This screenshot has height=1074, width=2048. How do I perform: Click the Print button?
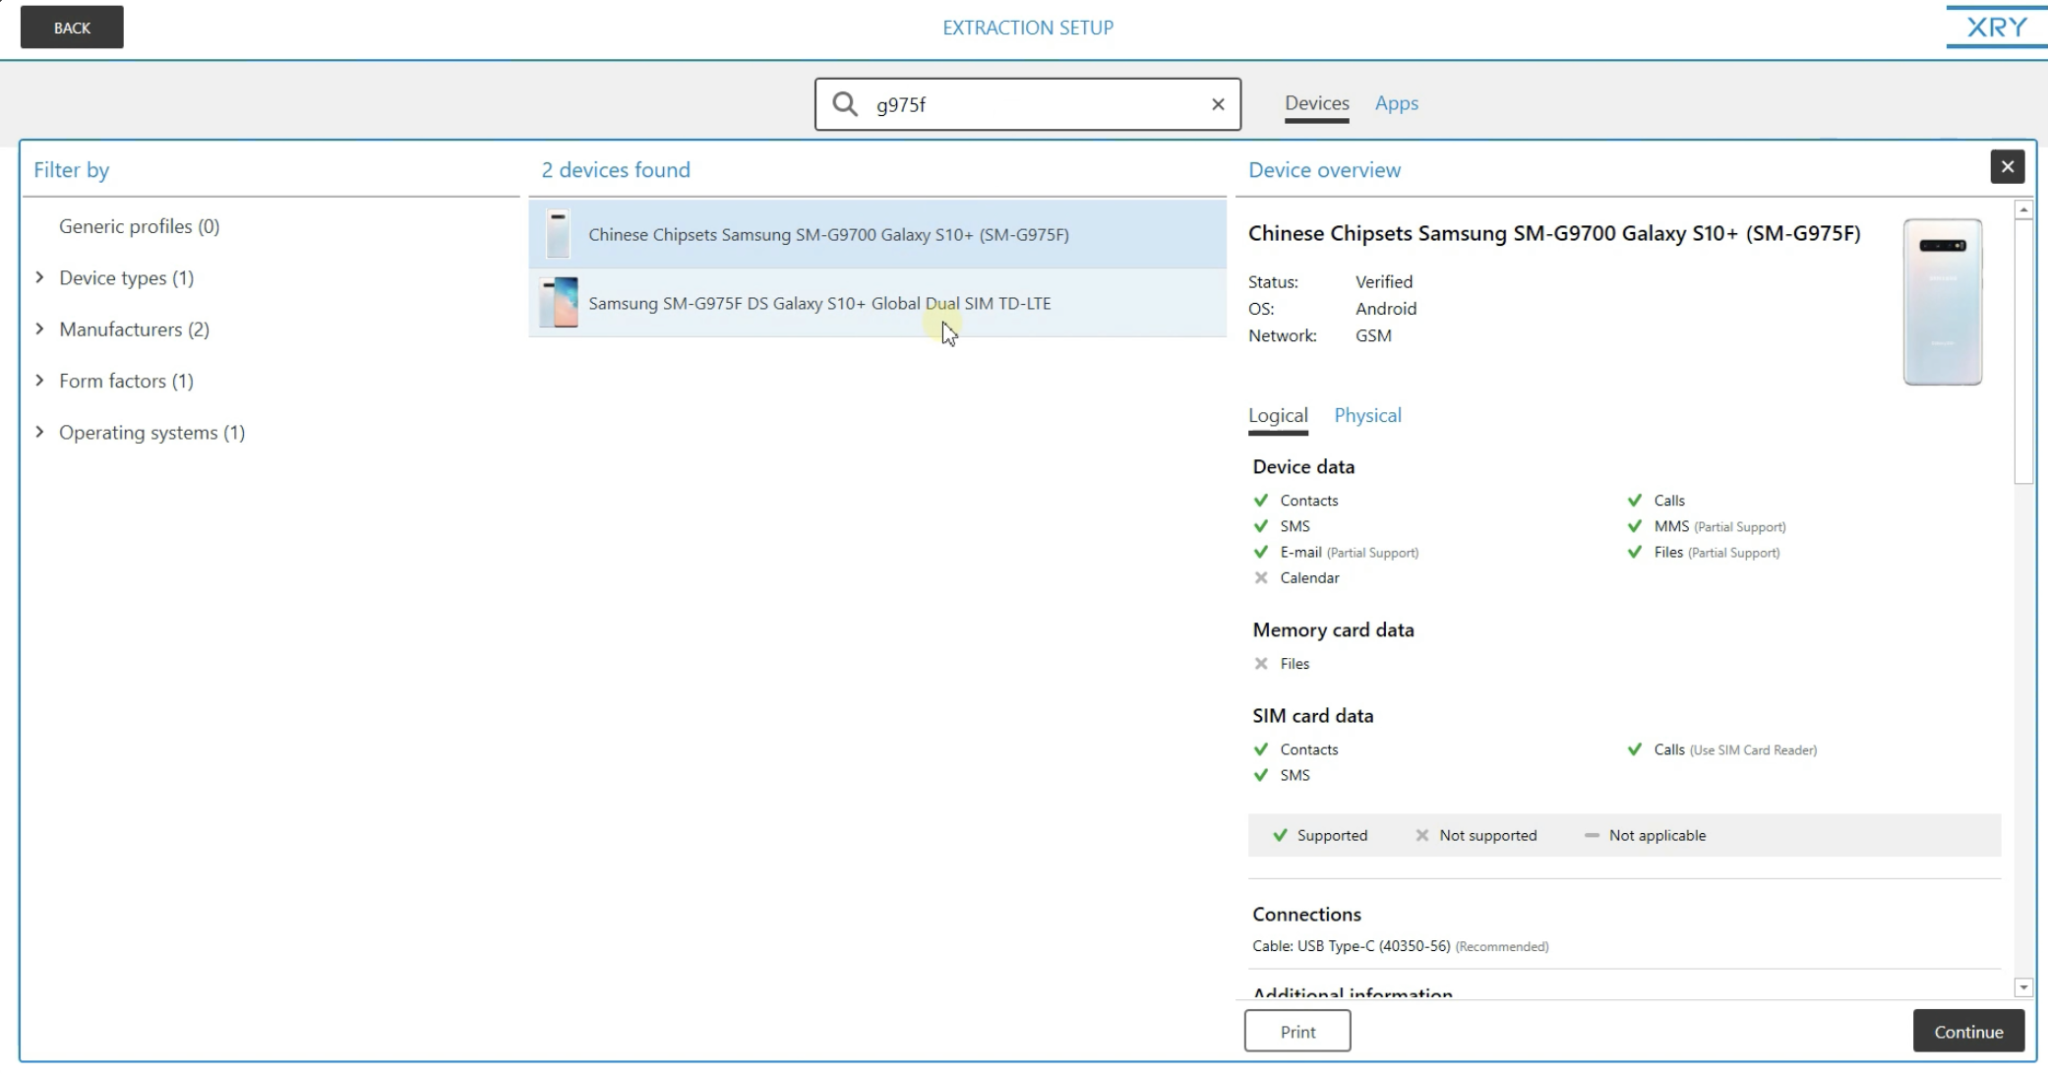(x=1297, y=1031)
